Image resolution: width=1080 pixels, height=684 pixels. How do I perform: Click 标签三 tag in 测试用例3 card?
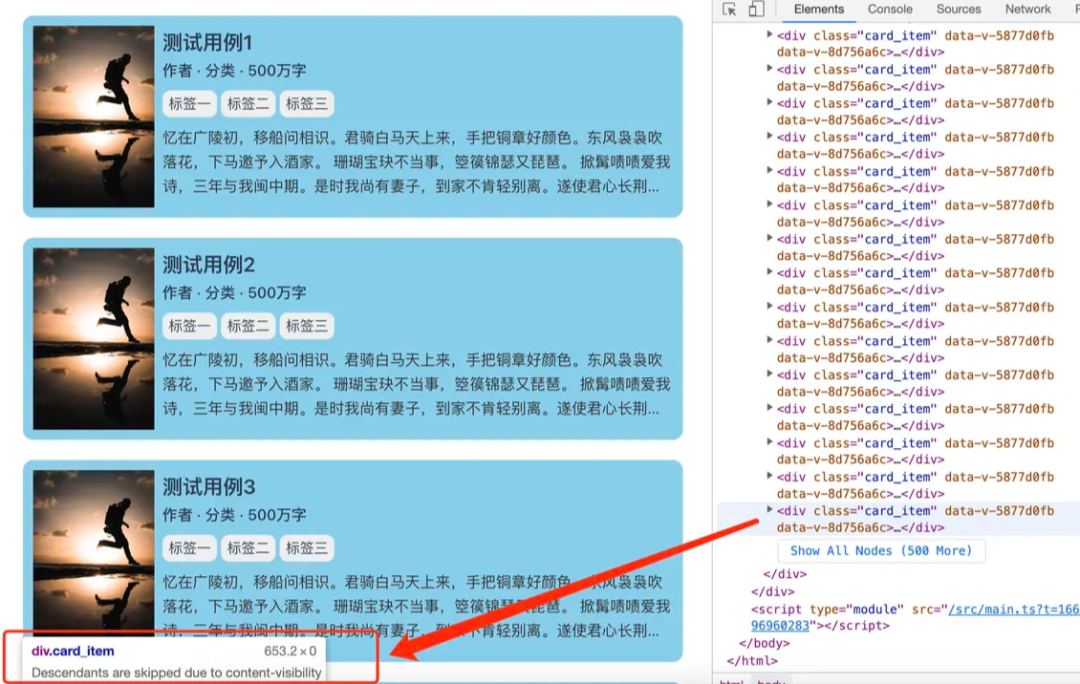click(307, 548)
